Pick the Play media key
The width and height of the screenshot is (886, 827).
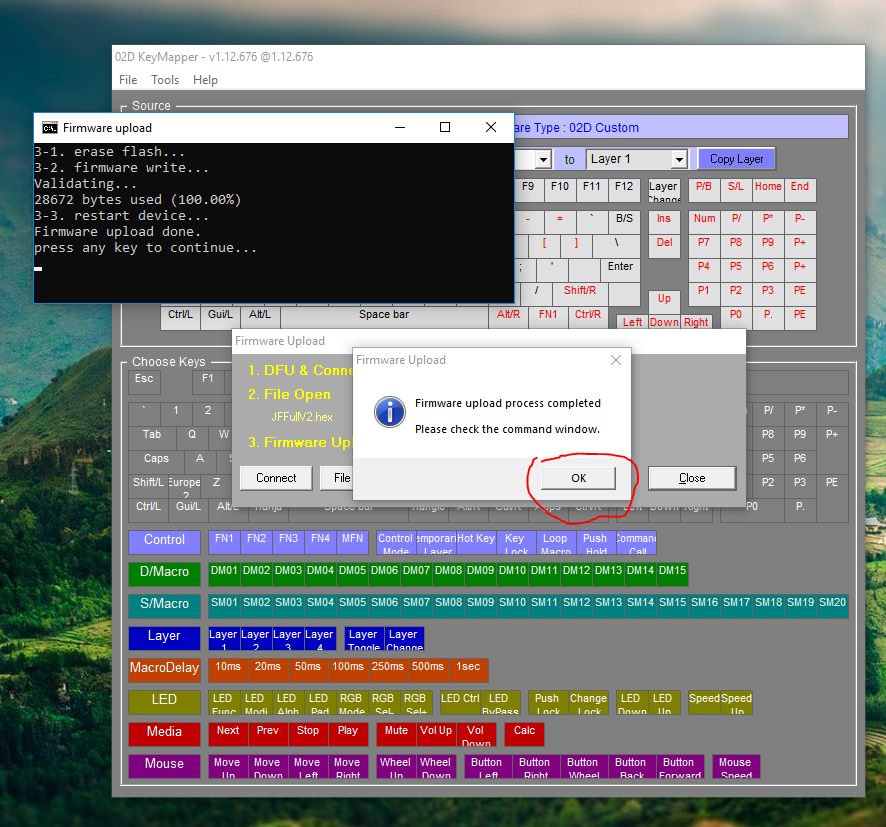coord(347,733)
